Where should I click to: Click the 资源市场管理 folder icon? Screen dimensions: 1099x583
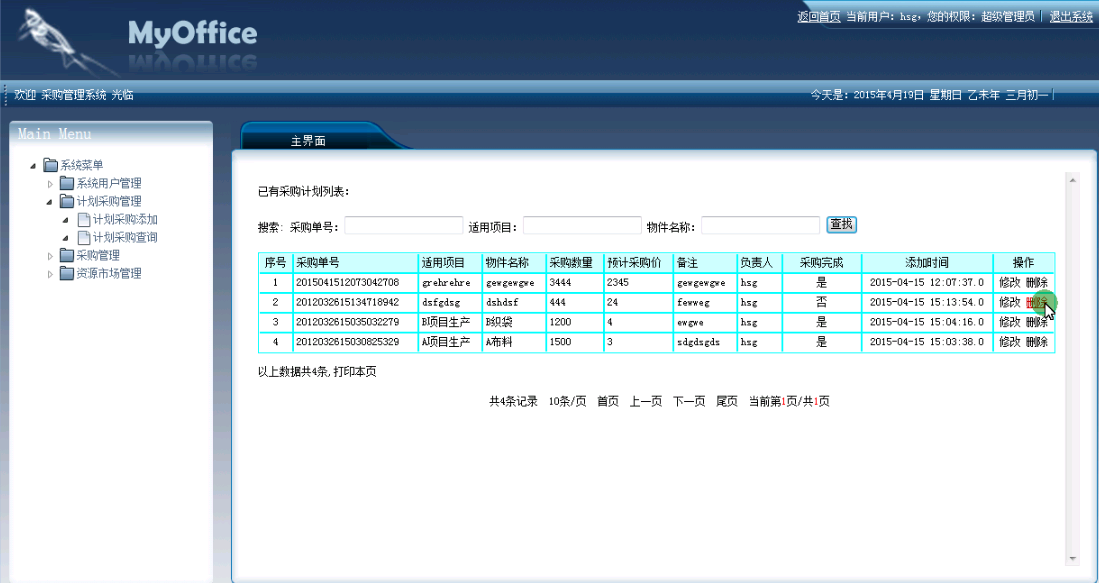66,274
